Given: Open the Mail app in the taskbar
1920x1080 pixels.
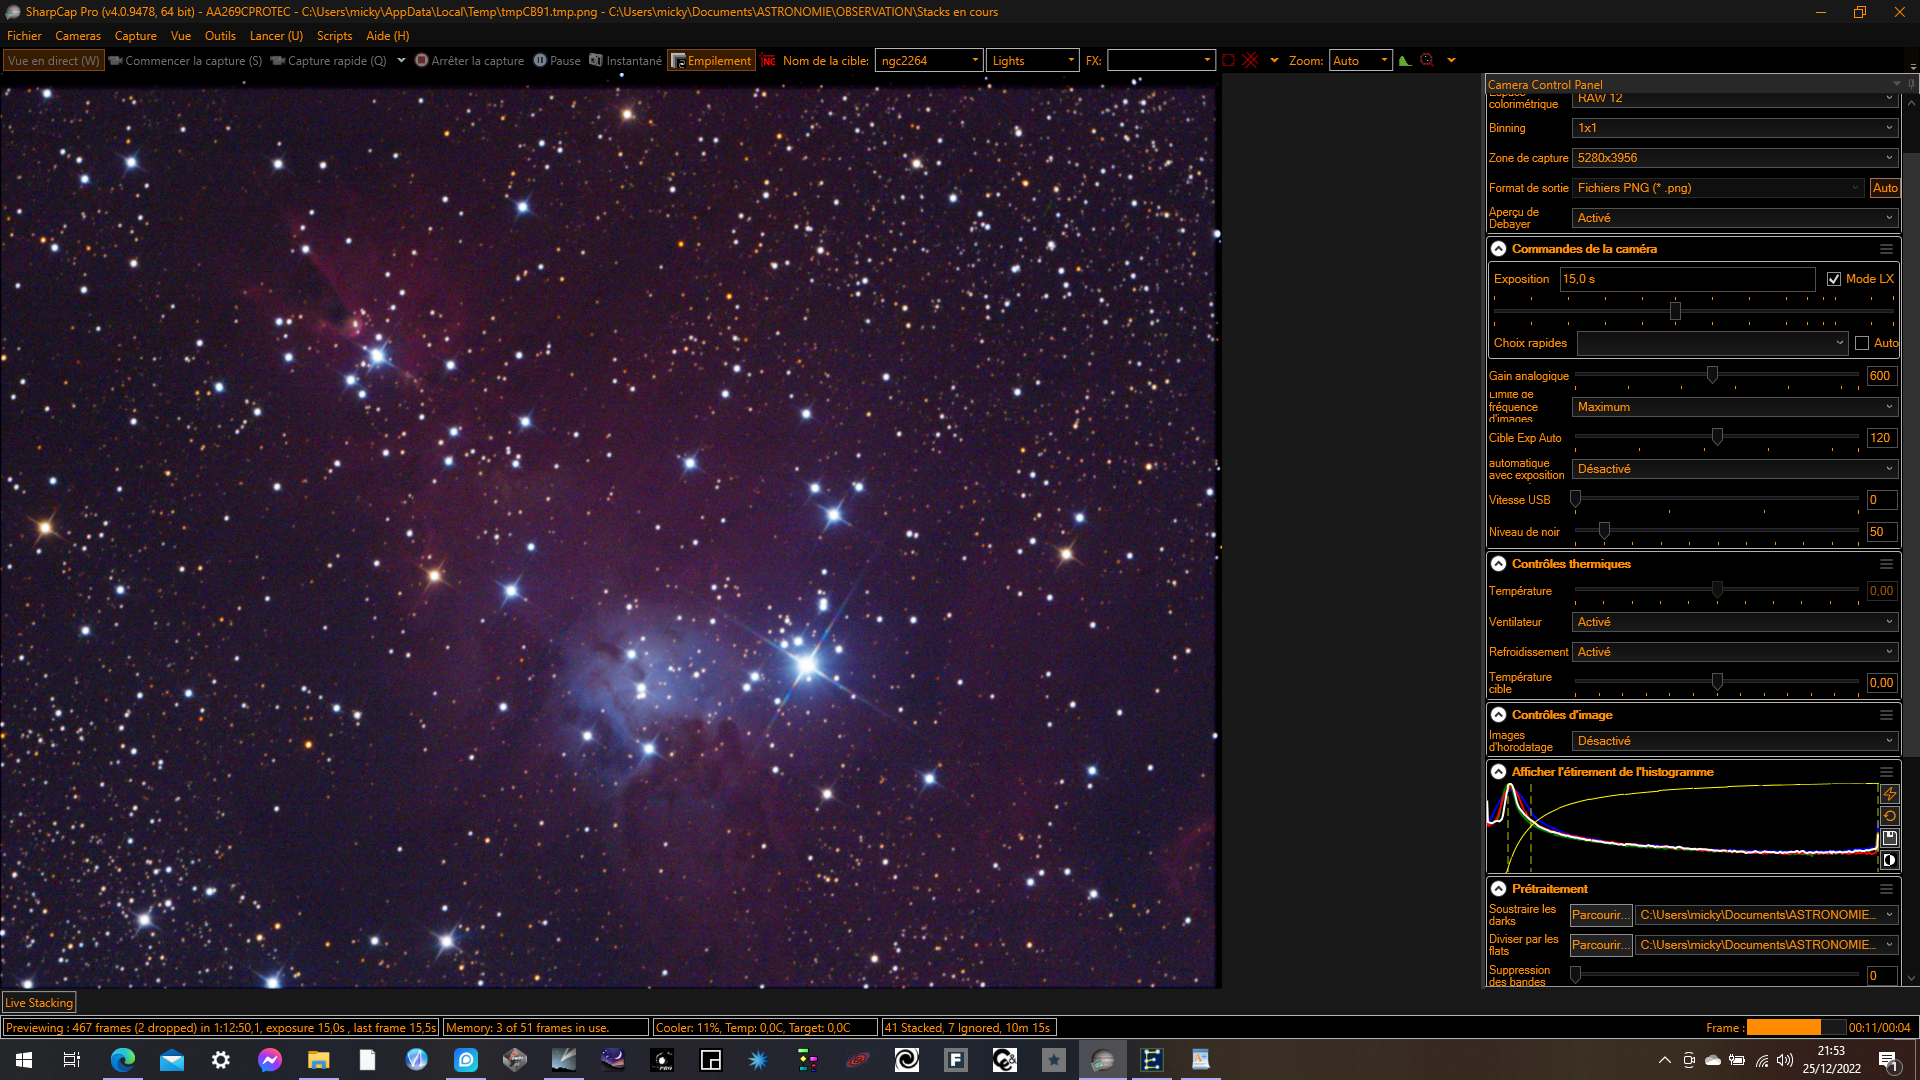Looking at the screenshot, I should point(172,1060).
